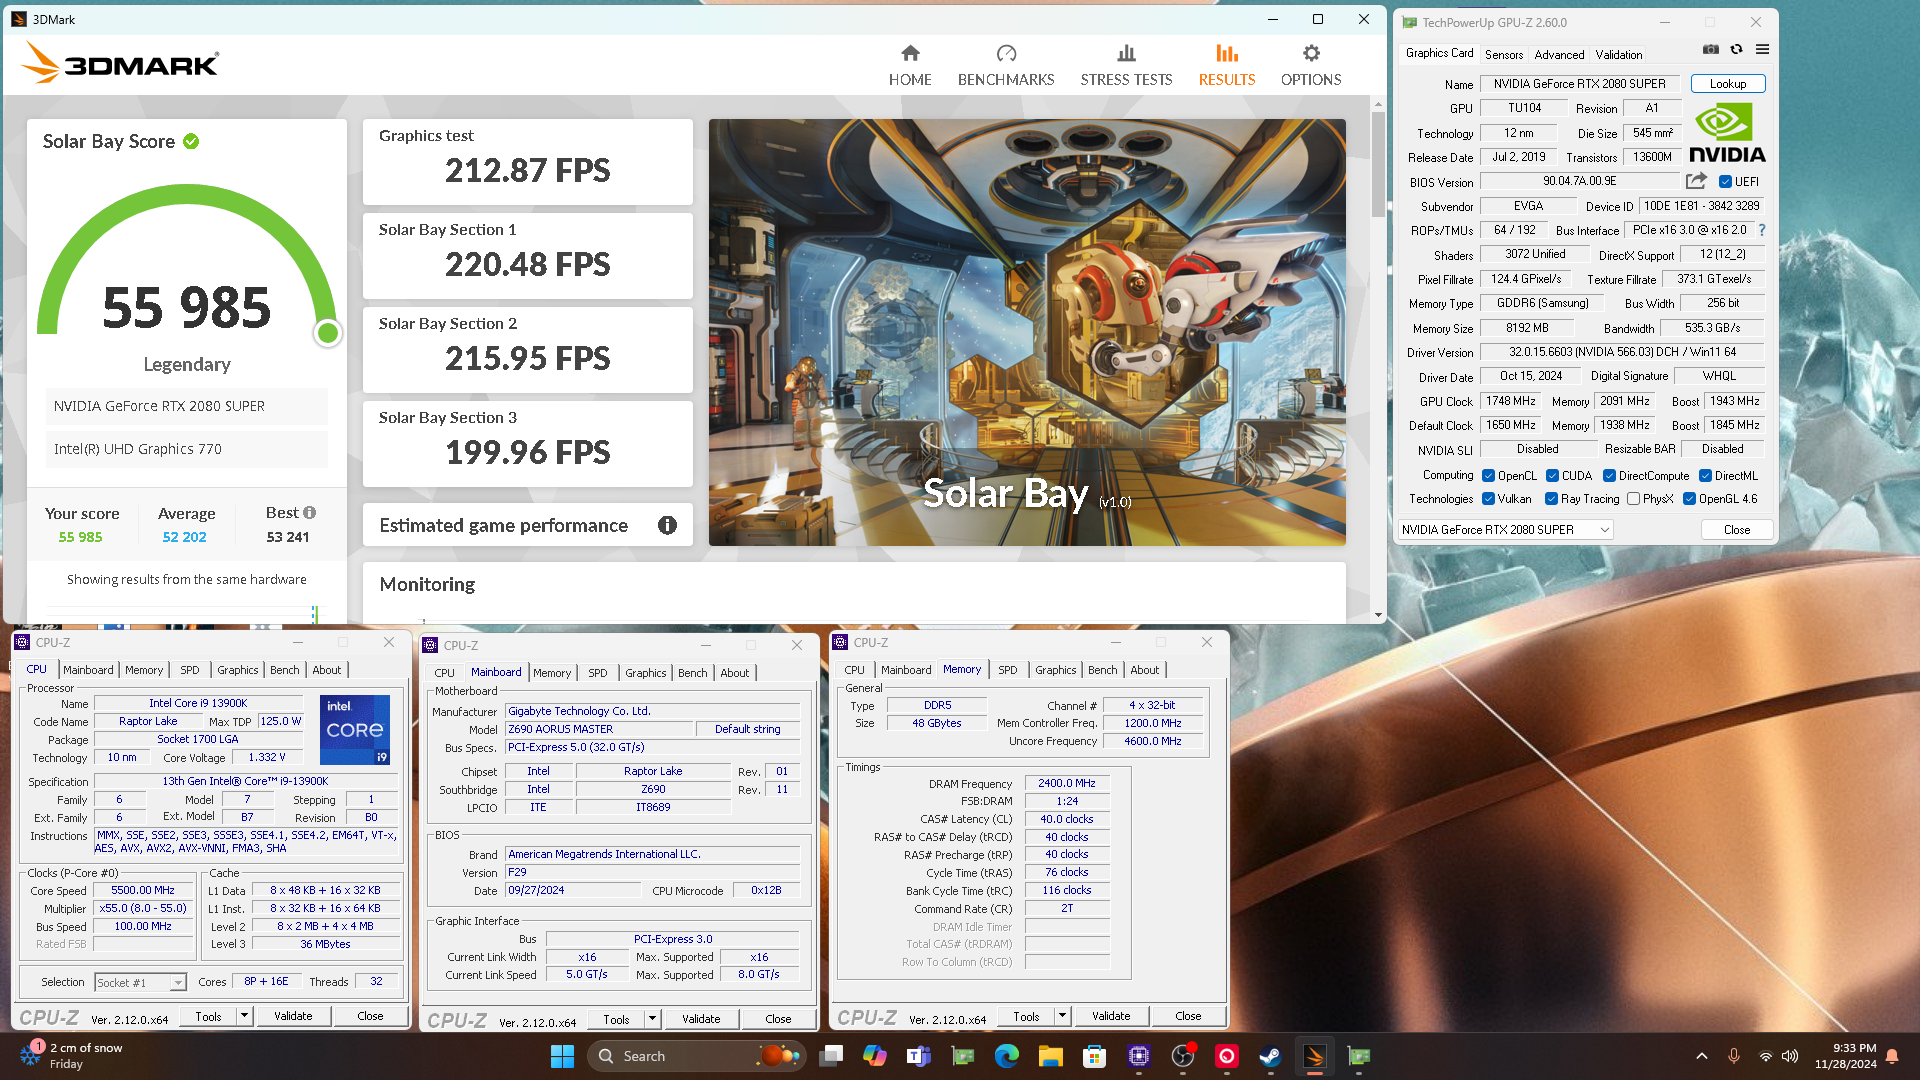Toggle the UEFI checkbox in GPU-Z
The height and width of the screenshot is (1080, 1920).
tap(1725, 182)
